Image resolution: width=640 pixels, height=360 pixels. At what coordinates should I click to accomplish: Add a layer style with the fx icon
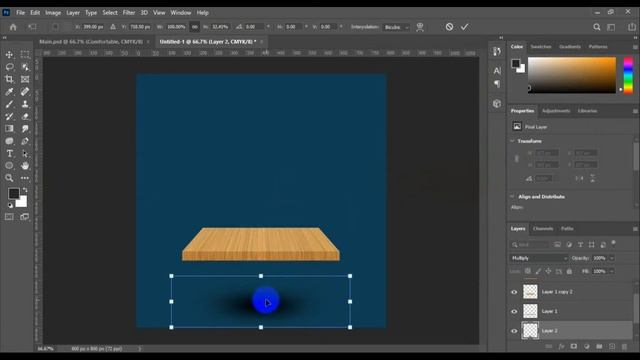point(561,347)
